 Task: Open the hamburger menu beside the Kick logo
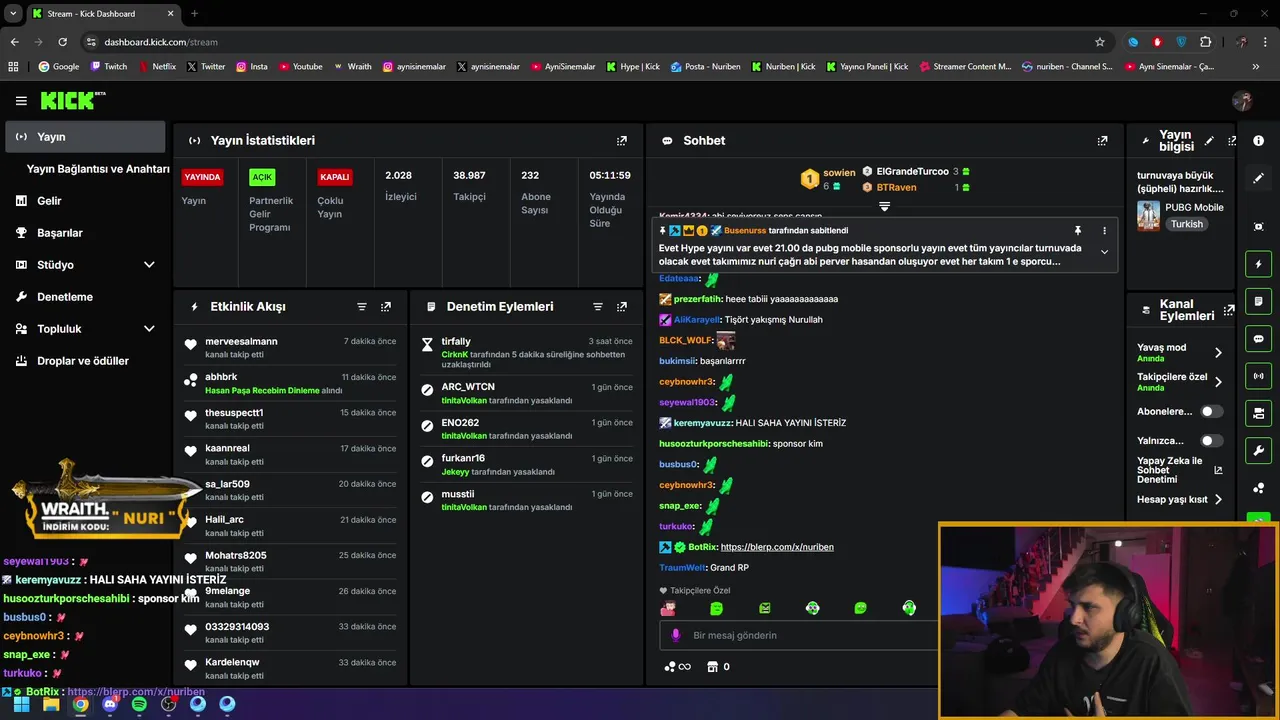[x=21, y=101]
